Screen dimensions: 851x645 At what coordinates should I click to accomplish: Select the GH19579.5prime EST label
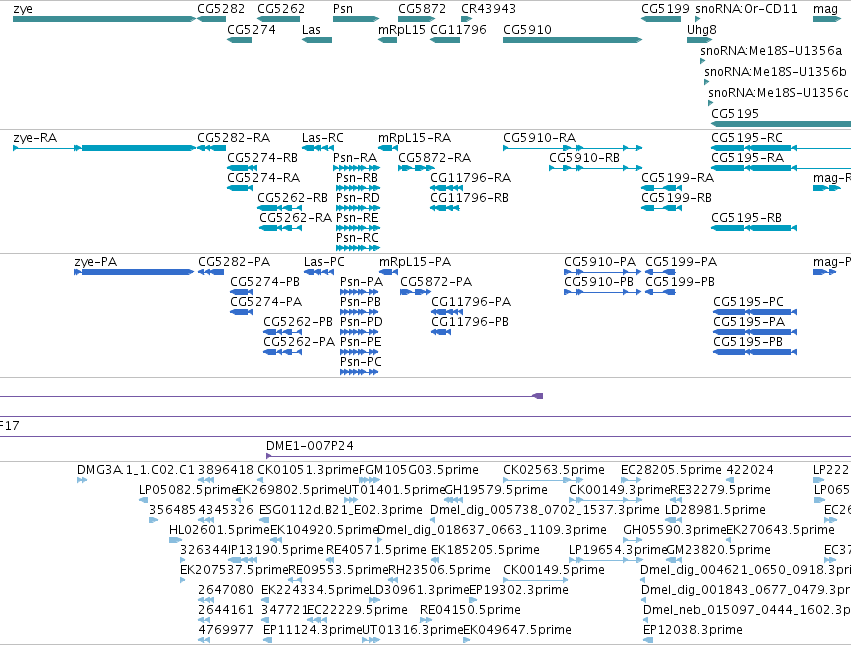click(496, 490)
